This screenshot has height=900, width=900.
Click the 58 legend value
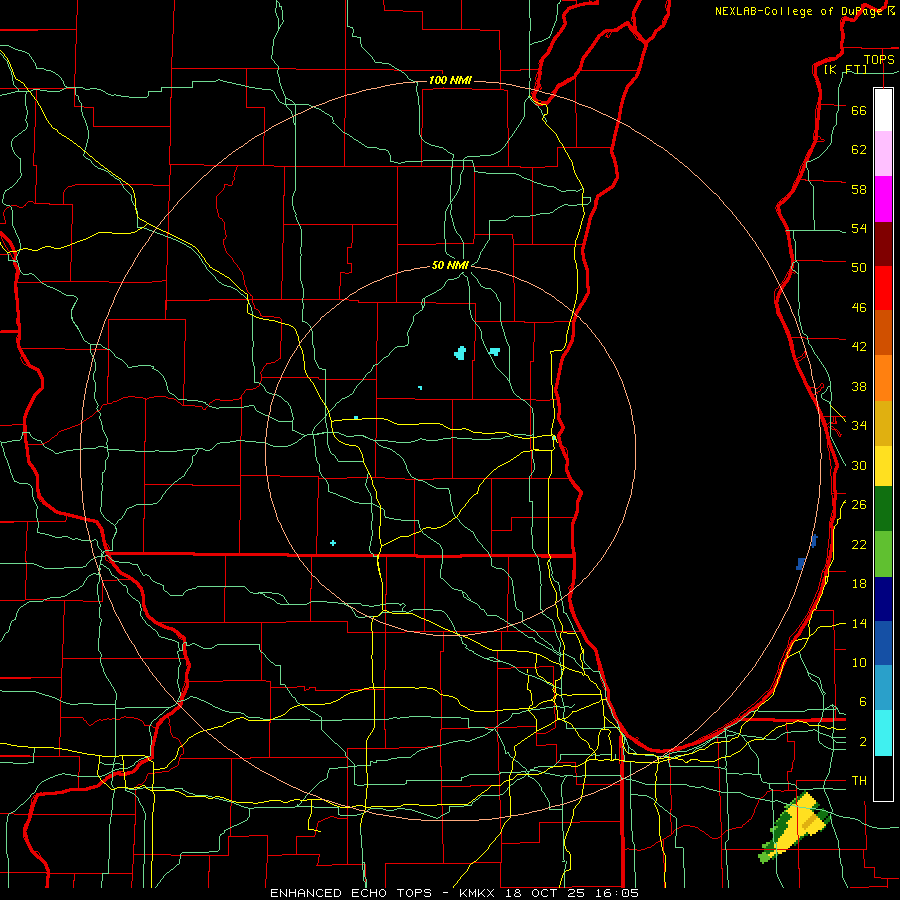coord(859,189)
